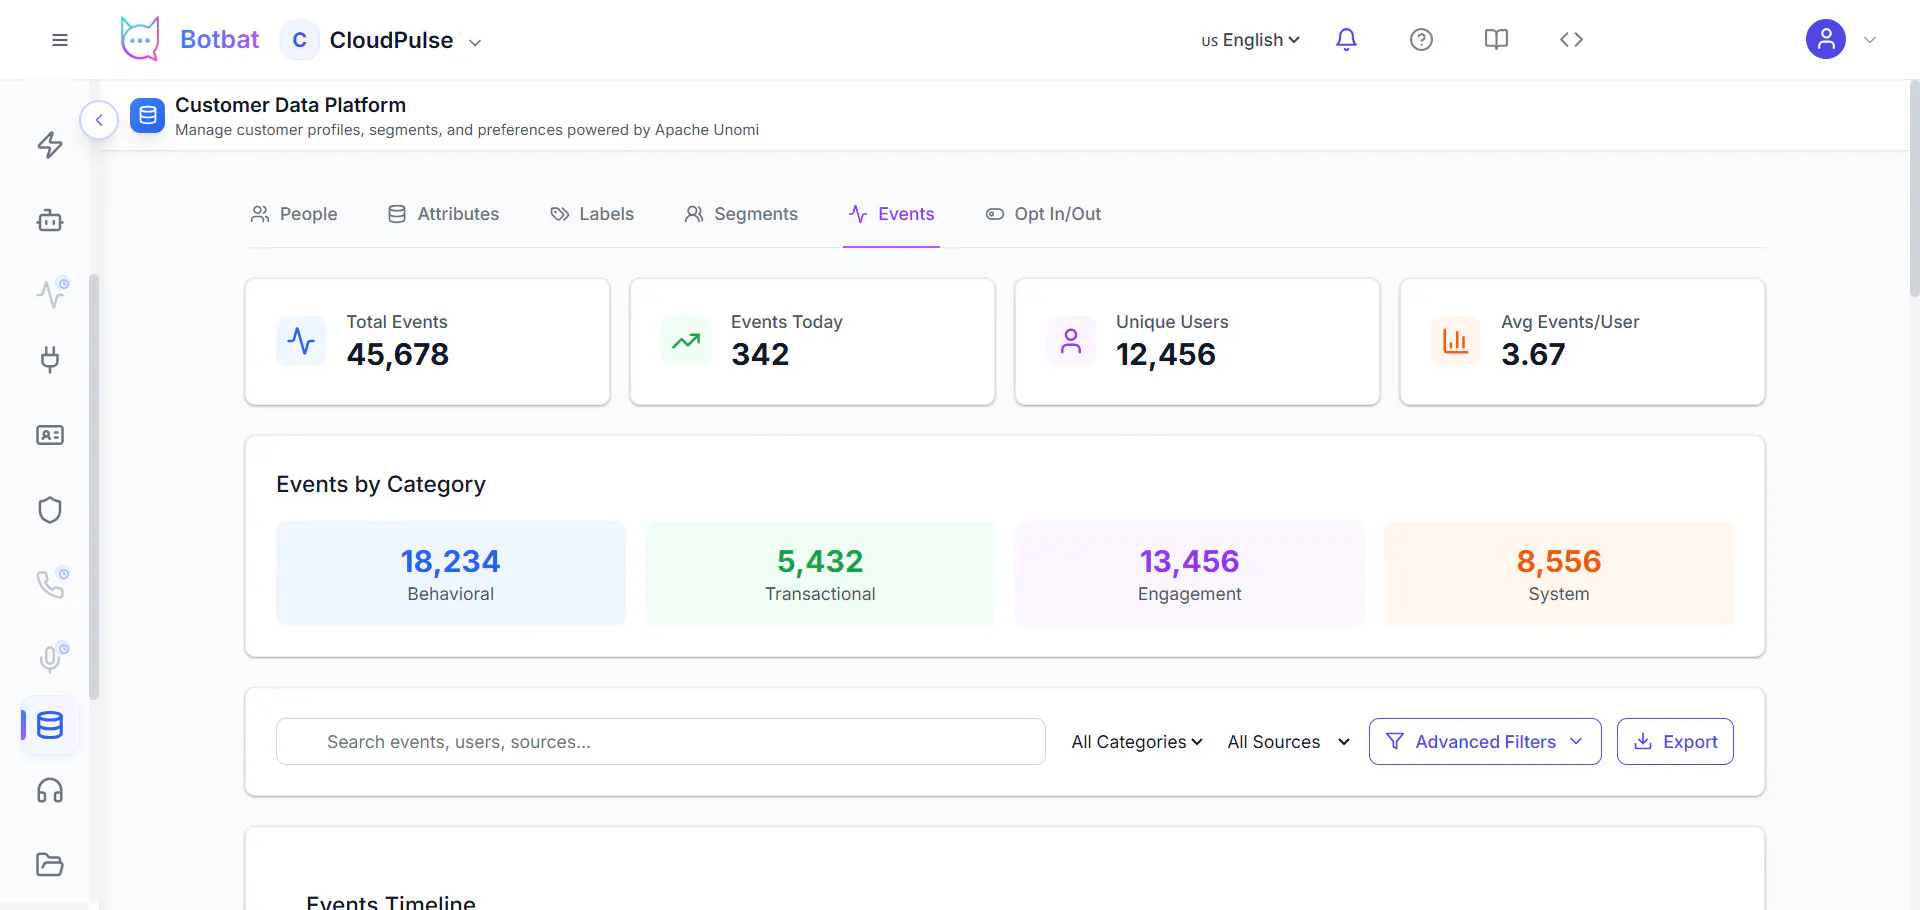This screenshot has height=910, width=1920.
Task: Switch to the People tab
Action: tap(294, 214)
